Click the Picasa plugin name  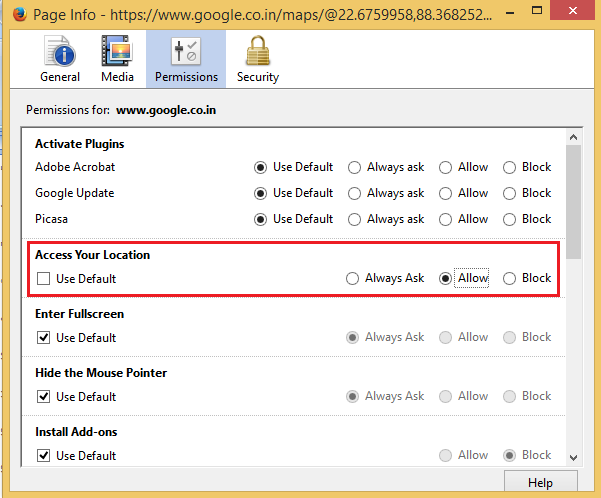[x=51, y=219]
